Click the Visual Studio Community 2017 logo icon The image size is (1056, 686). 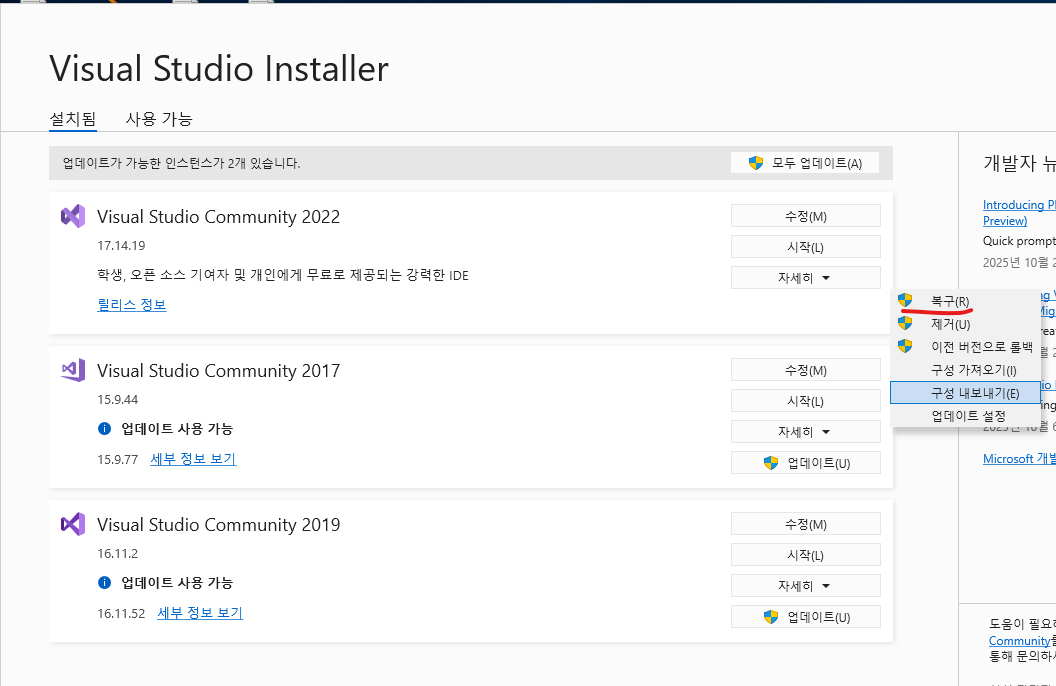[73, 370]
